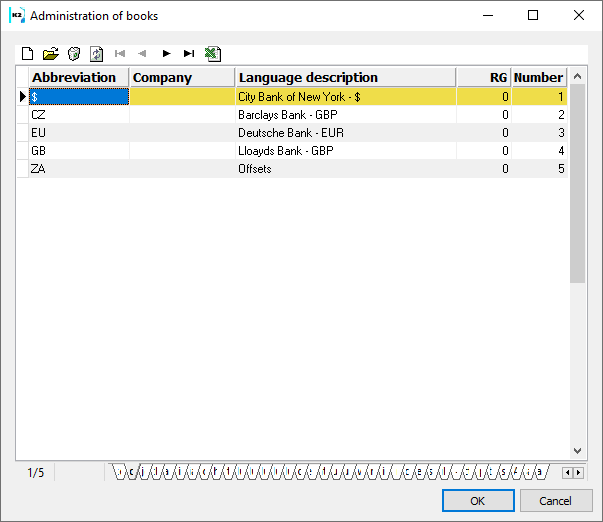Click the Number cell of the Lloayds row
This screenshot has width=603, height=522.
point(539,151)
